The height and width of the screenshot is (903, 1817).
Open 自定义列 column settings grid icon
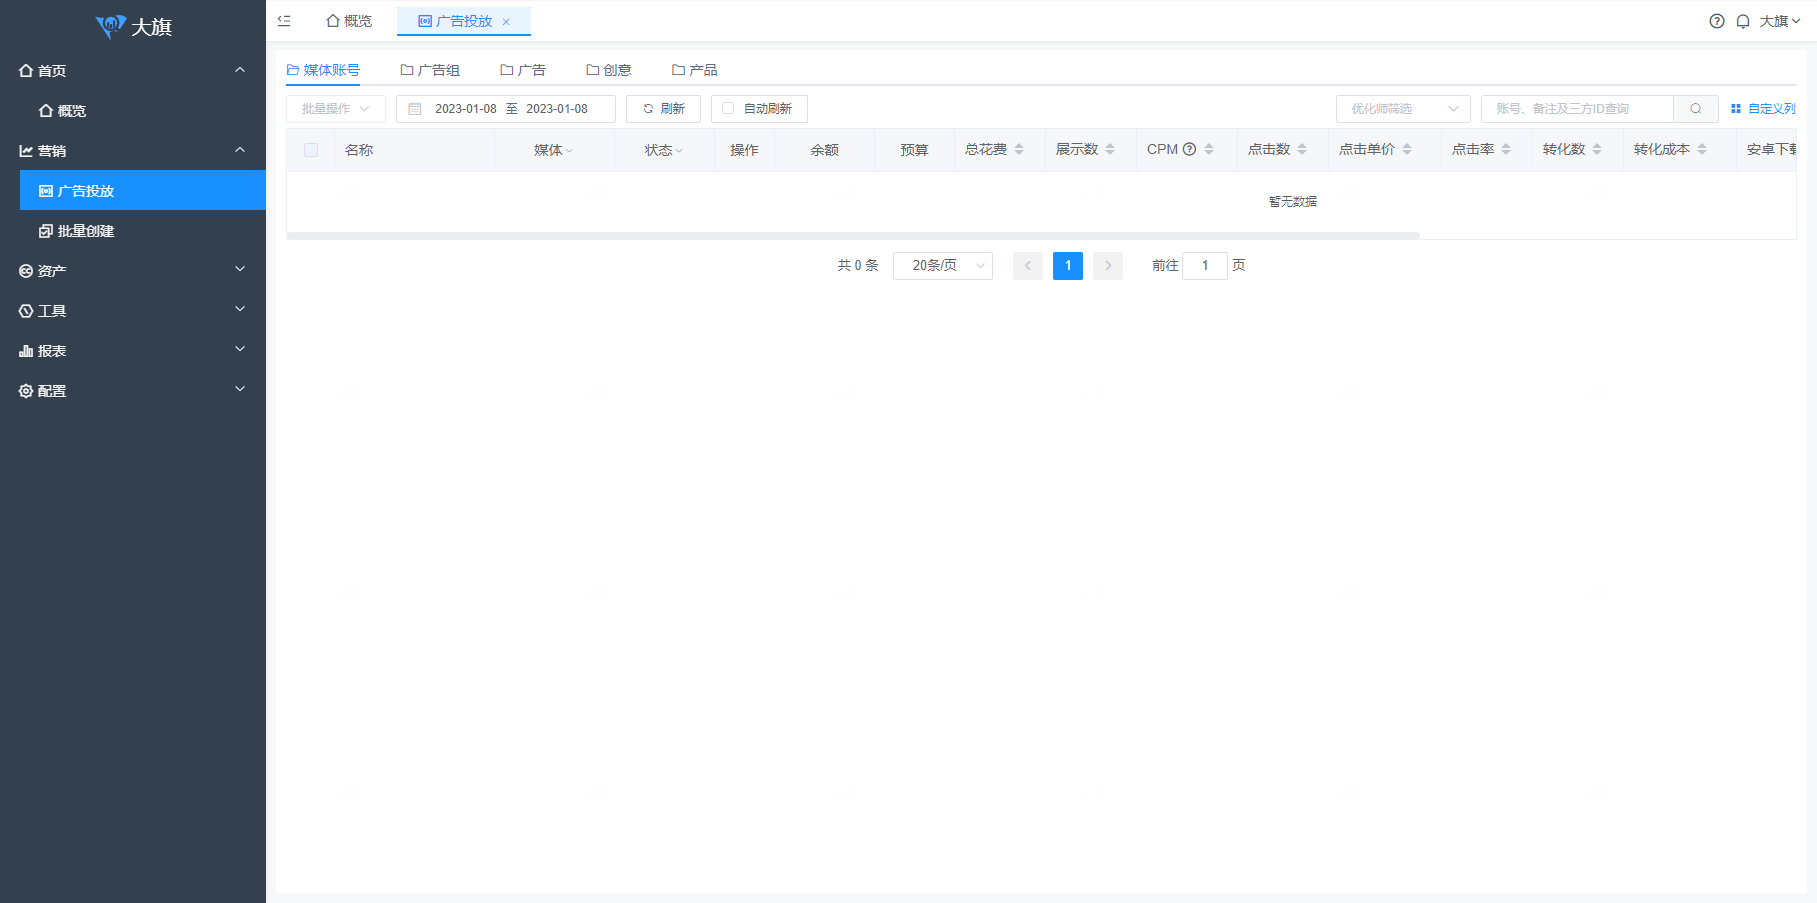point(1736,109)
